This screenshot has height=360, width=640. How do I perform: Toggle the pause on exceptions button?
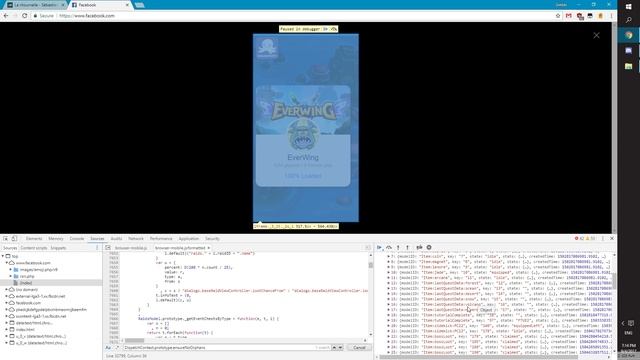tap(429, 247)
